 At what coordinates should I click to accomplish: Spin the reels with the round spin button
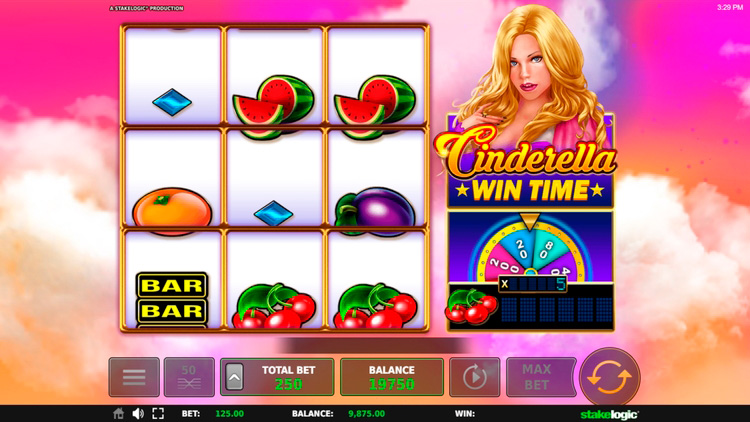(609, 377)
